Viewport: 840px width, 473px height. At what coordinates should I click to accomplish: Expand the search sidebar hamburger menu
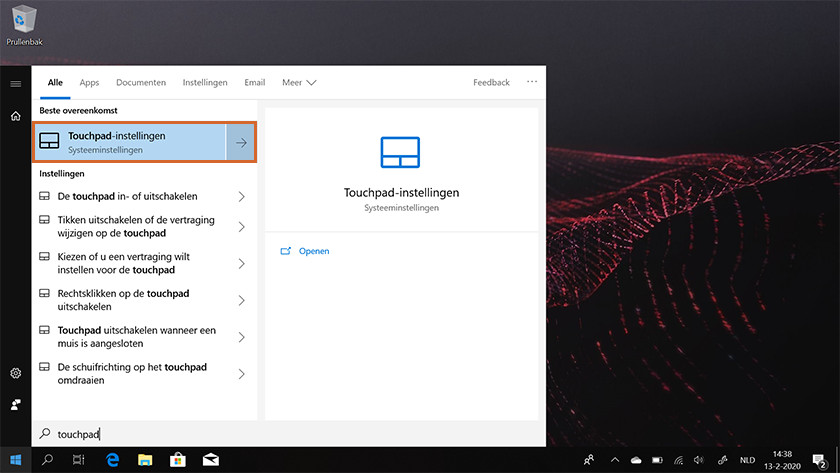click(16, 84)
